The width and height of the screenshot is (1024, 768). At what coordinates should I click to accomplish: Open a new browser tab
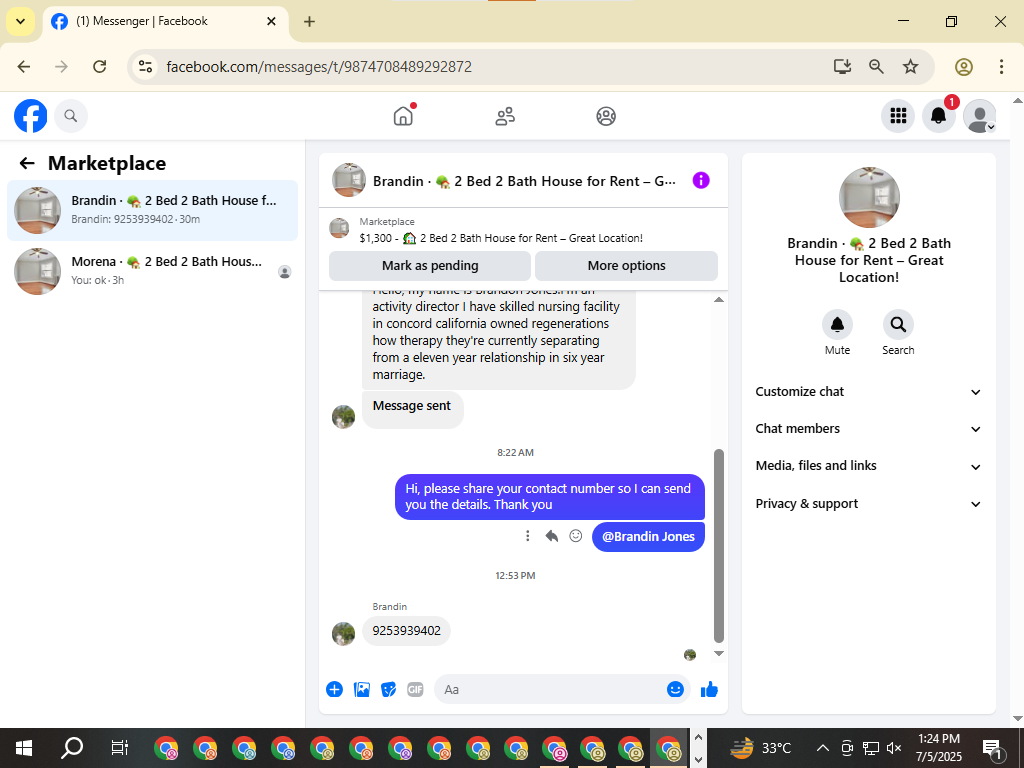[x=309, y=22]
